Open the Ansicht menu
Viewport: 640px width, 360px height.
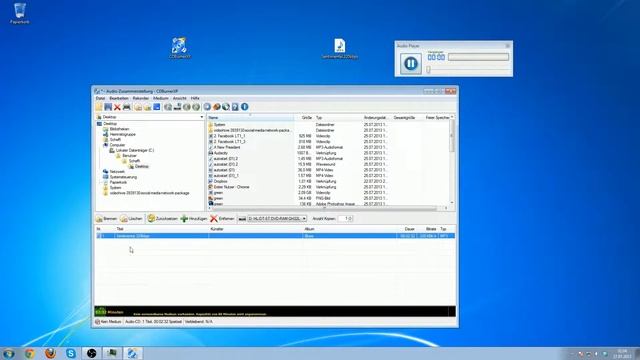pos(180,98)
